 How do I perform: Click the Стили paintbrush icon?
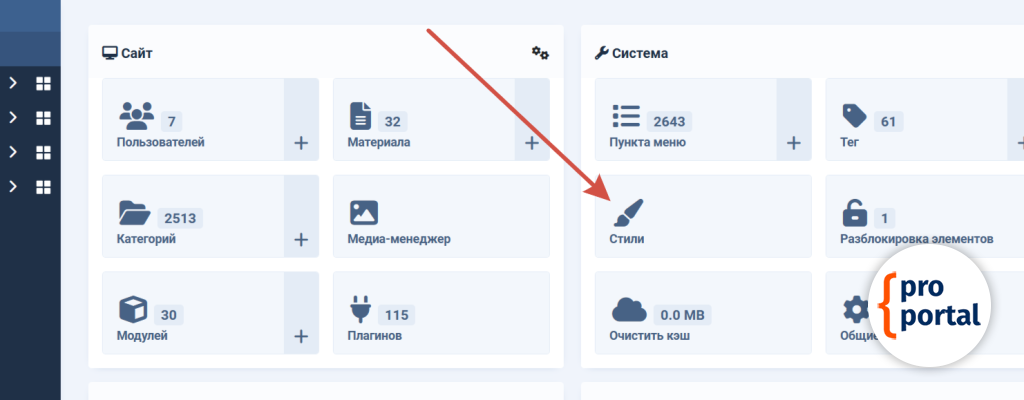(x=627, y=213)
